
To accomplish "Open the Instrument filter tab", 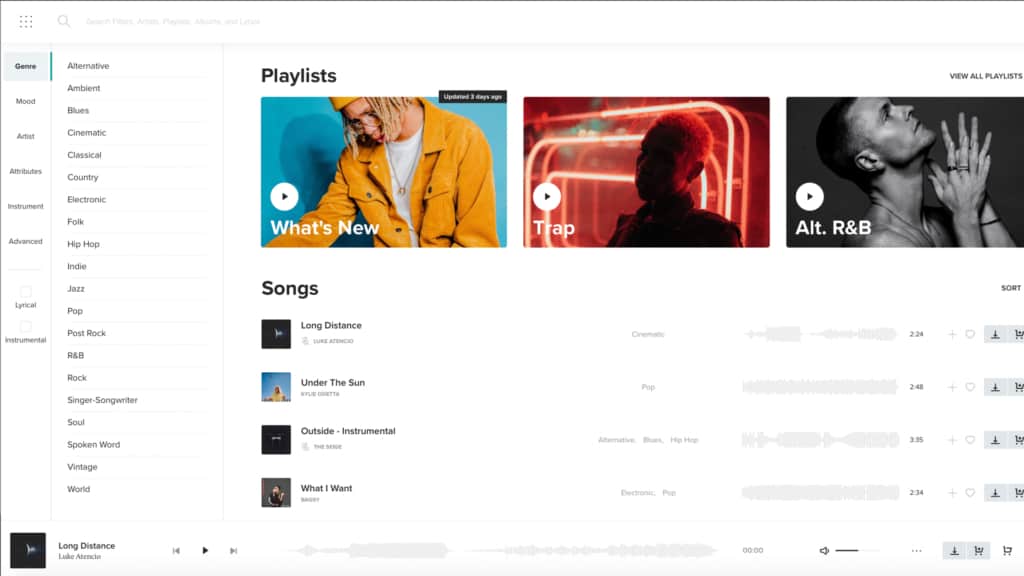I will coord(25,206).
